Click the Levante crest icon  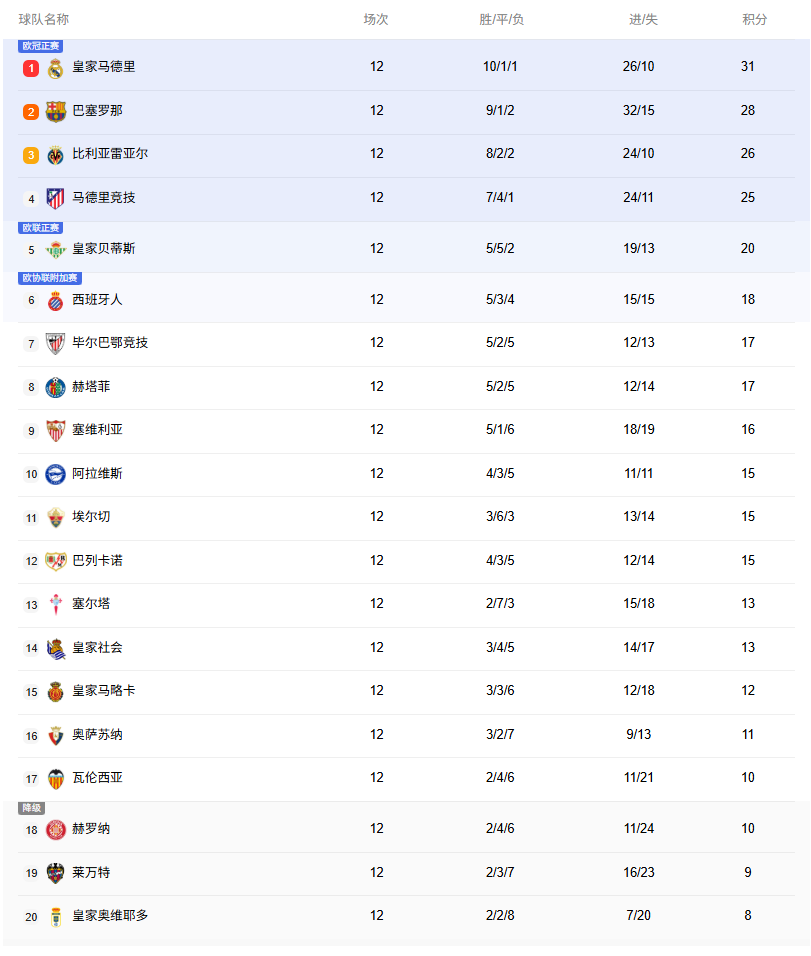click(x=56, y=873)
